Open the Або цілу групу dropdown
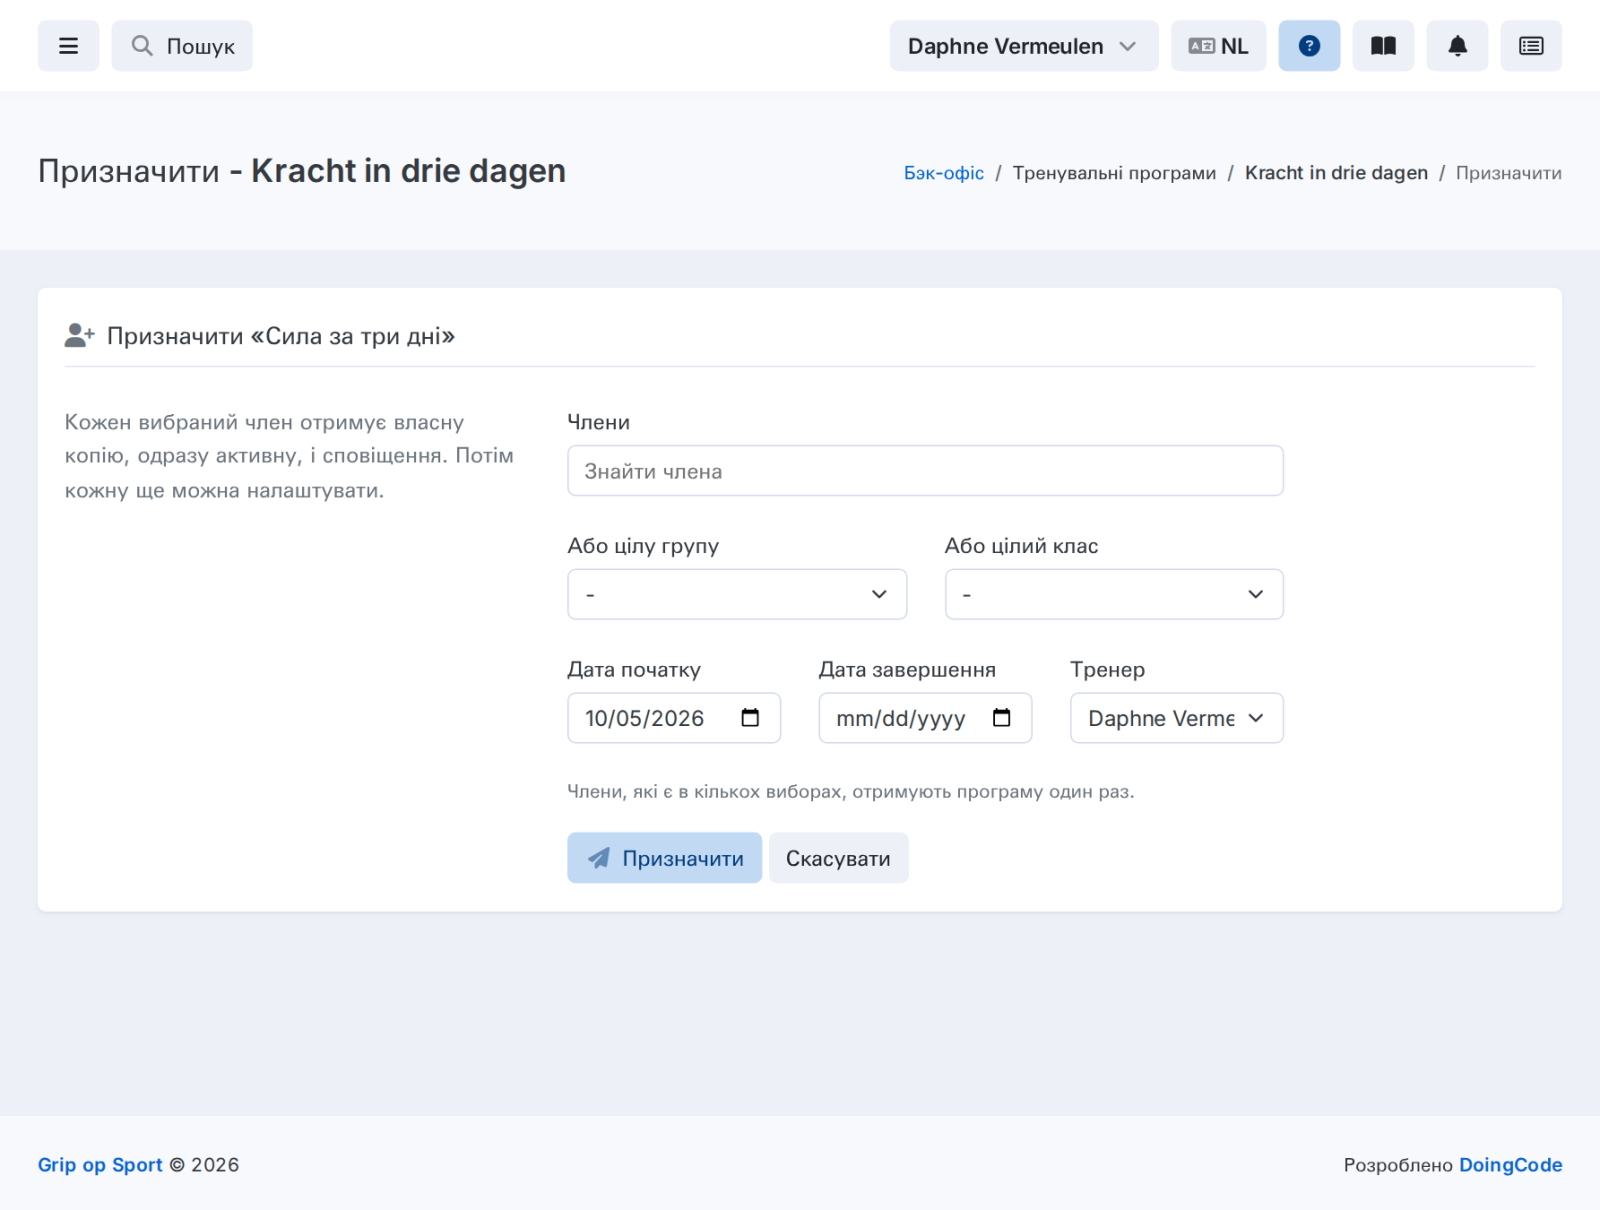This screenshot has height=1210, width=1600. click(737, 594)
